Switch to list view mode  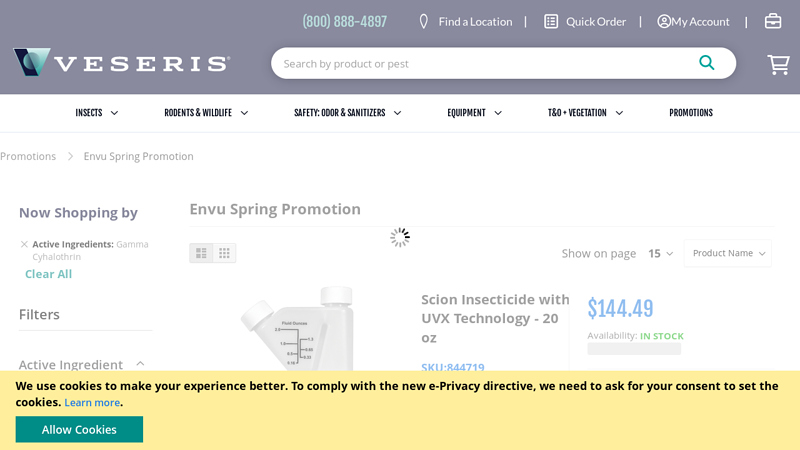(201, 253)
